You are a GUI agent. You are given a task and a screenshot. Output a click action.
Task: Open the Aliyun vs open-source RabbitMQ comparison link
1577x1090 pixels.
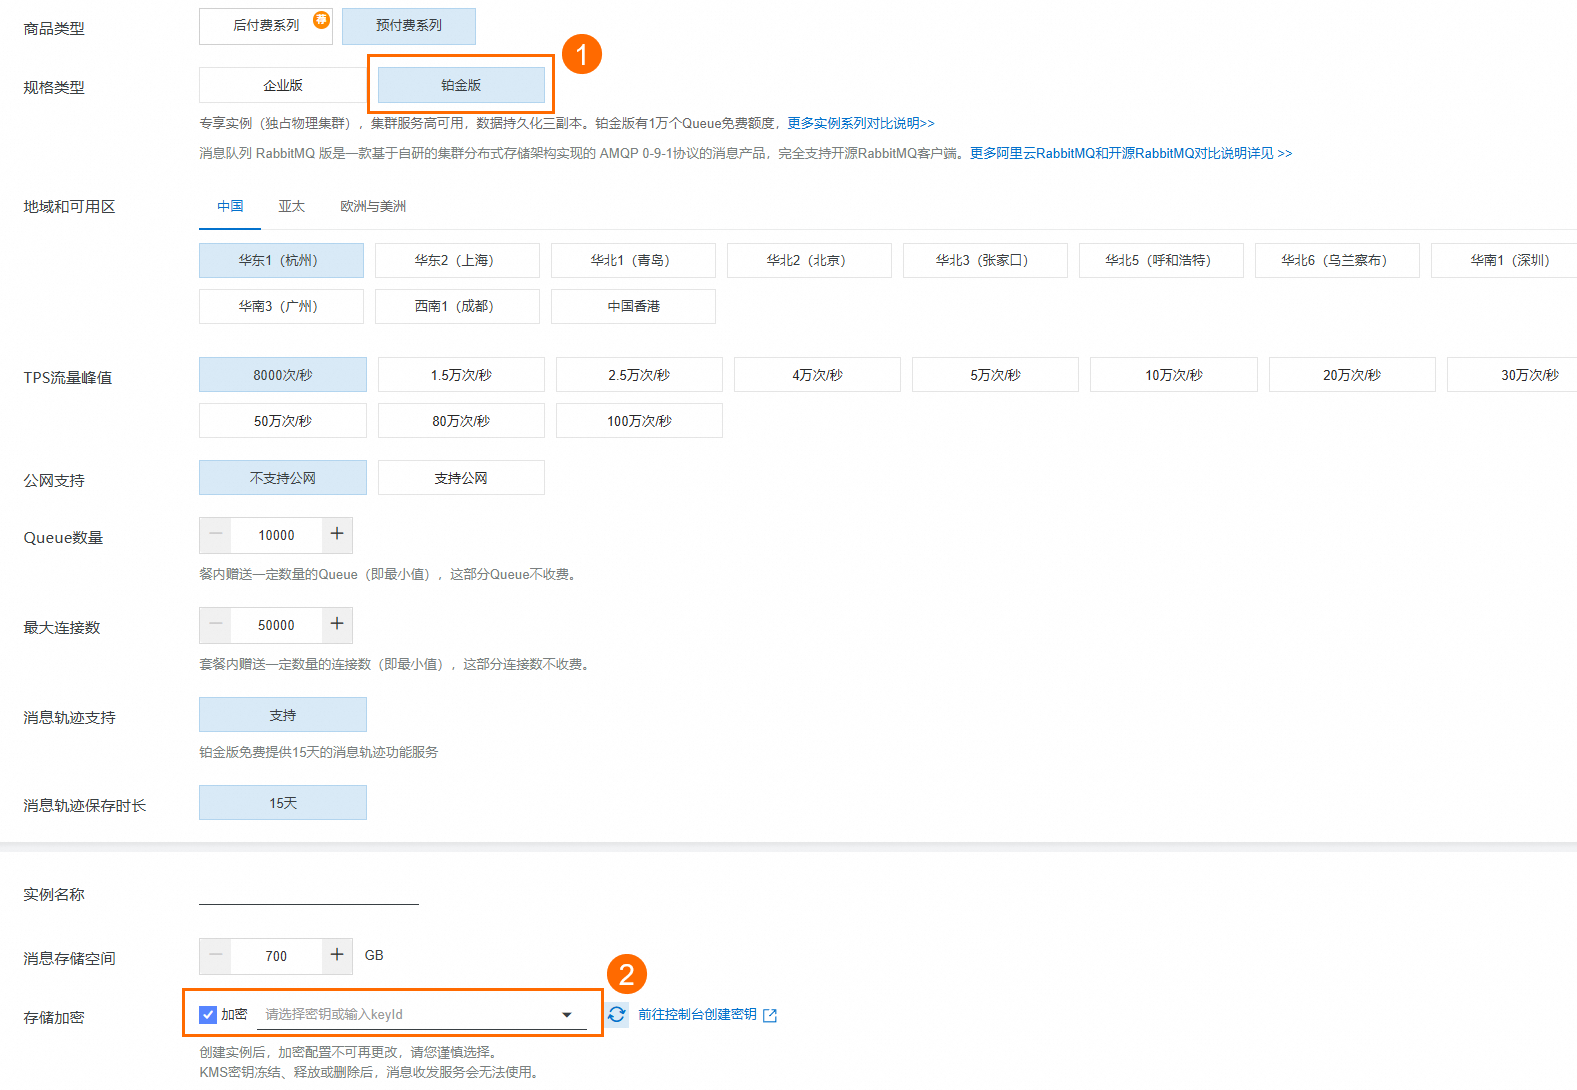(x=1131, y=153)
